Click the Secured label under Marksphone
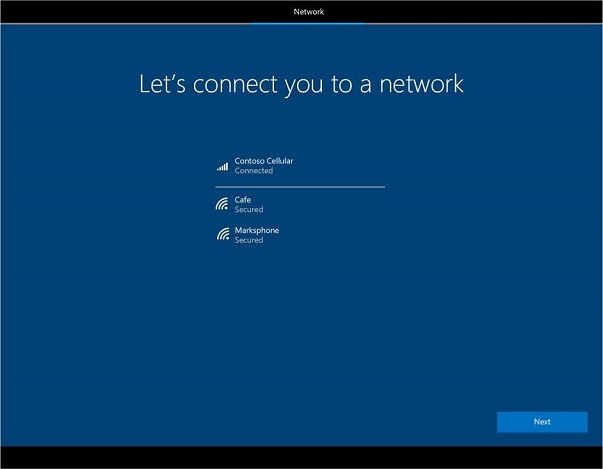Viewport: 603px width, 469px height. [x=249, y=240]
